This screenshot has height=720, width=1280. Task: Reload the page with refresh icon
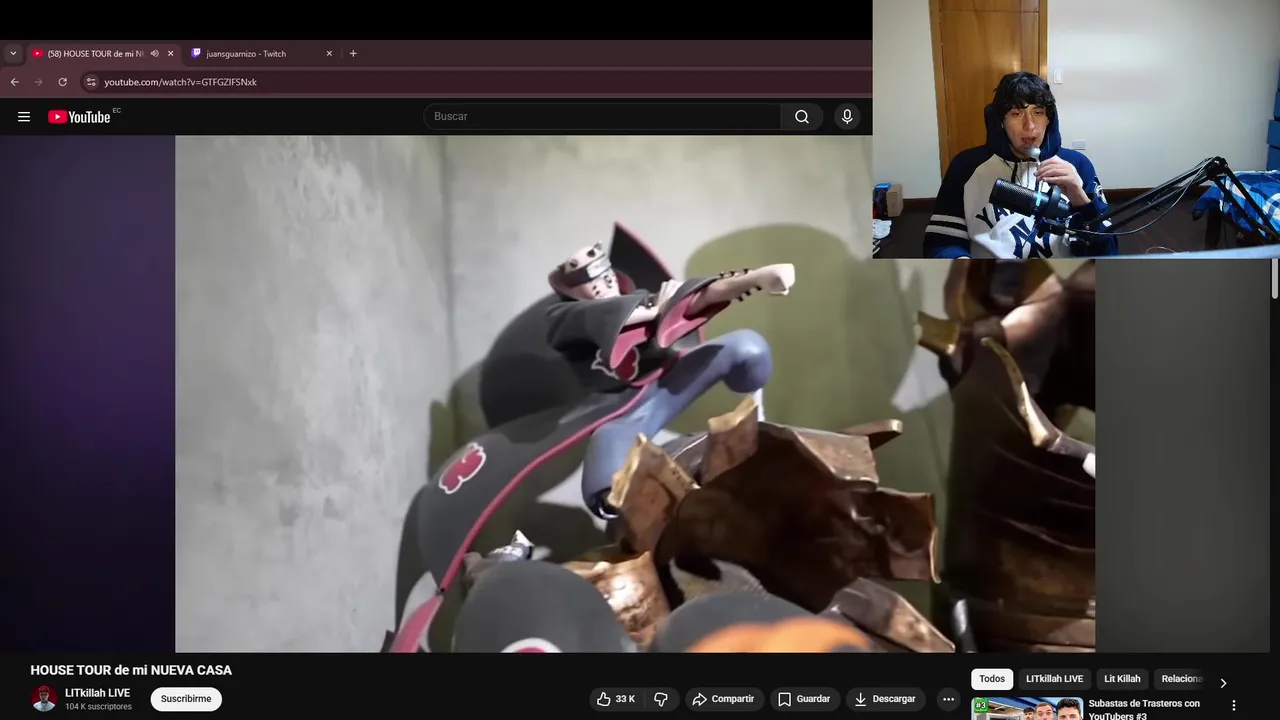(62, 82)
